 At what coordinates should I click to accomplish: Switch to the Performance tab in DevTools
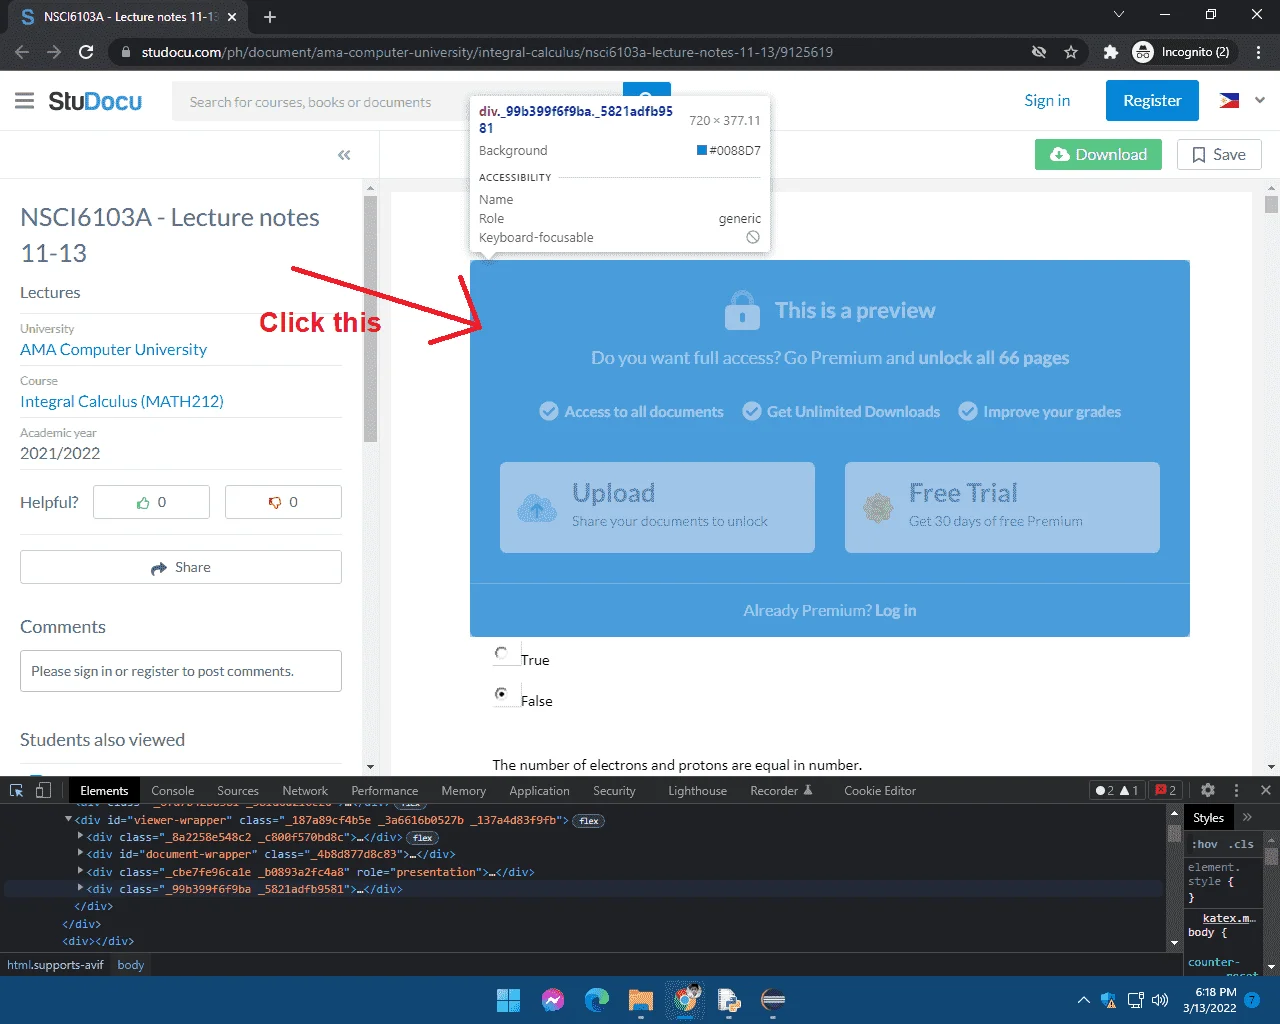[385, 790]
